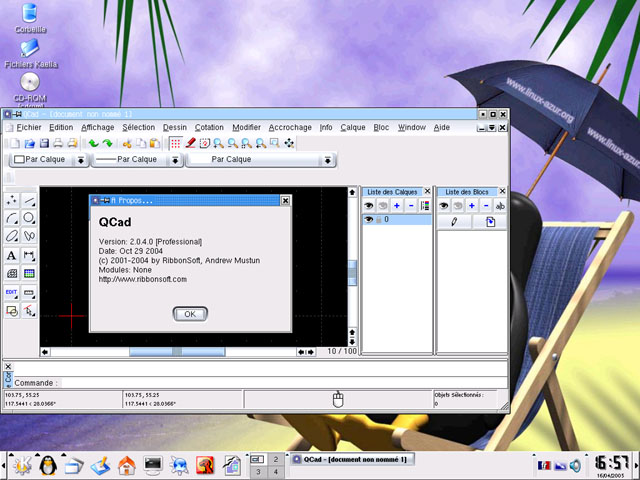Remove layer with the minus button
The height and width of the screenshot is (480, 640).
[411, 206]
